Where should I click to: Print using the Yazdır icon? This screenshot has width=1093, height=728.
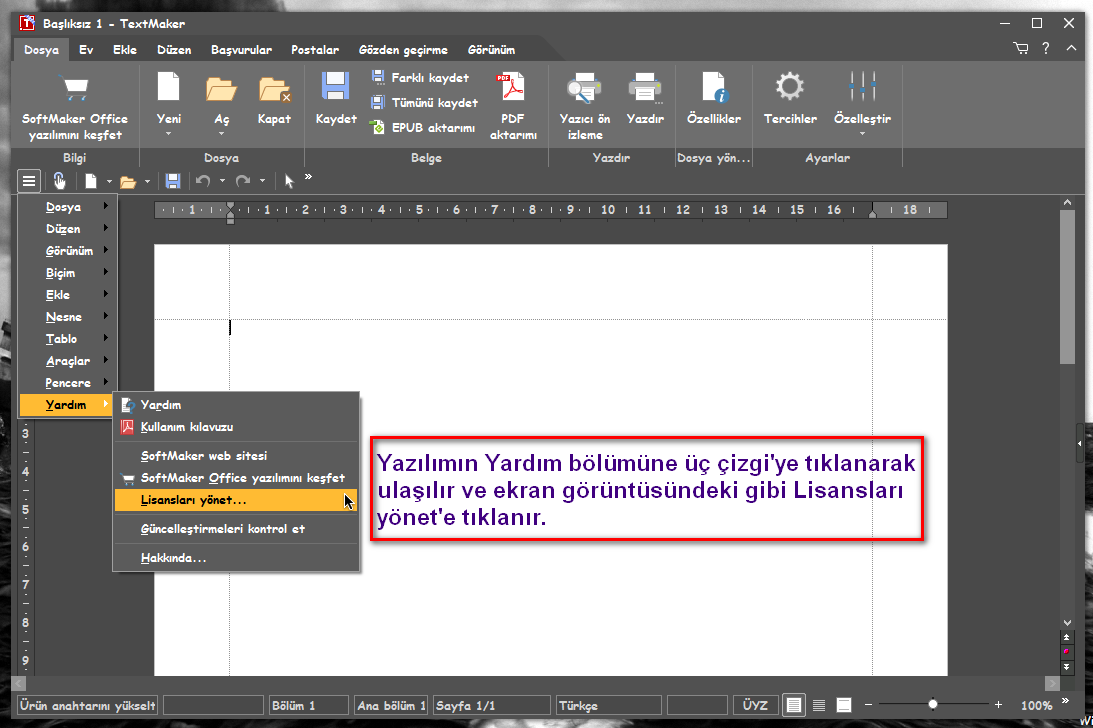coord(645,89)
